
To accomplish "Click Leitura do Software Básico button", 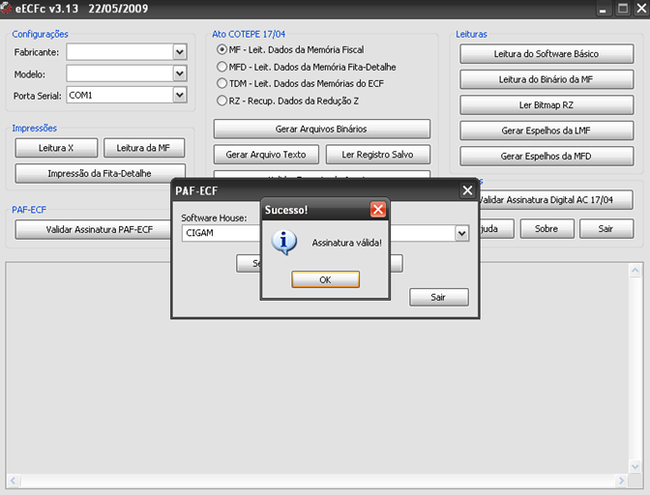I will coord(546,54).
